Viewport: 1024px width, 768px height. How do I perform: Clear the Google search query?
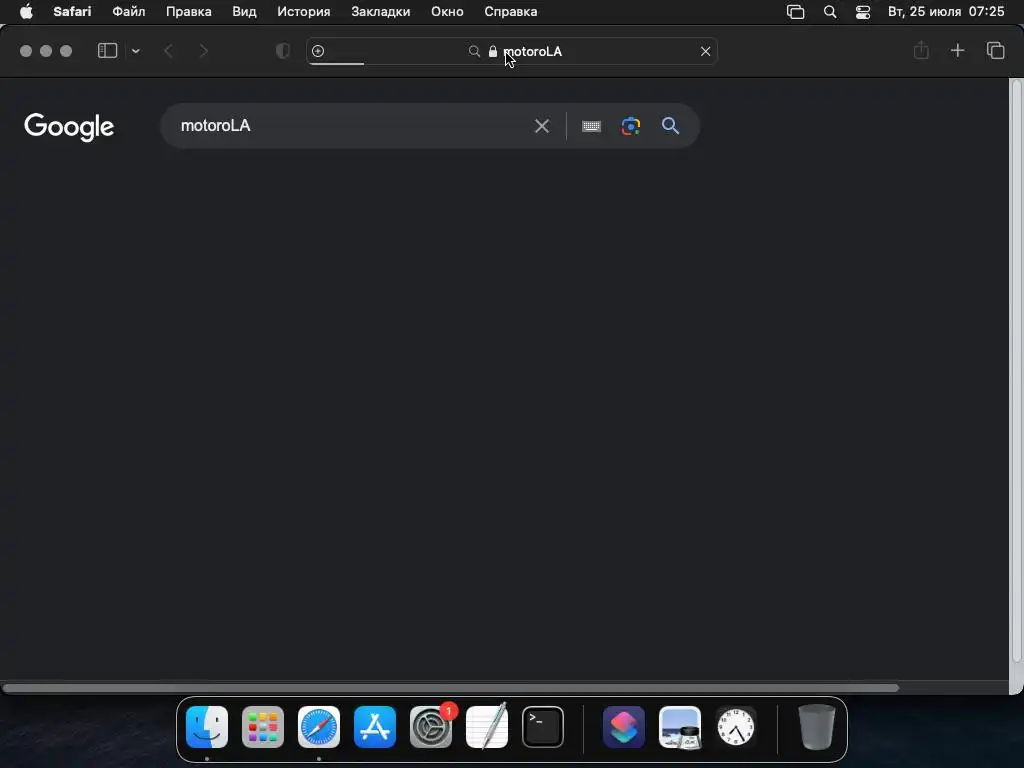pos(542,126)
